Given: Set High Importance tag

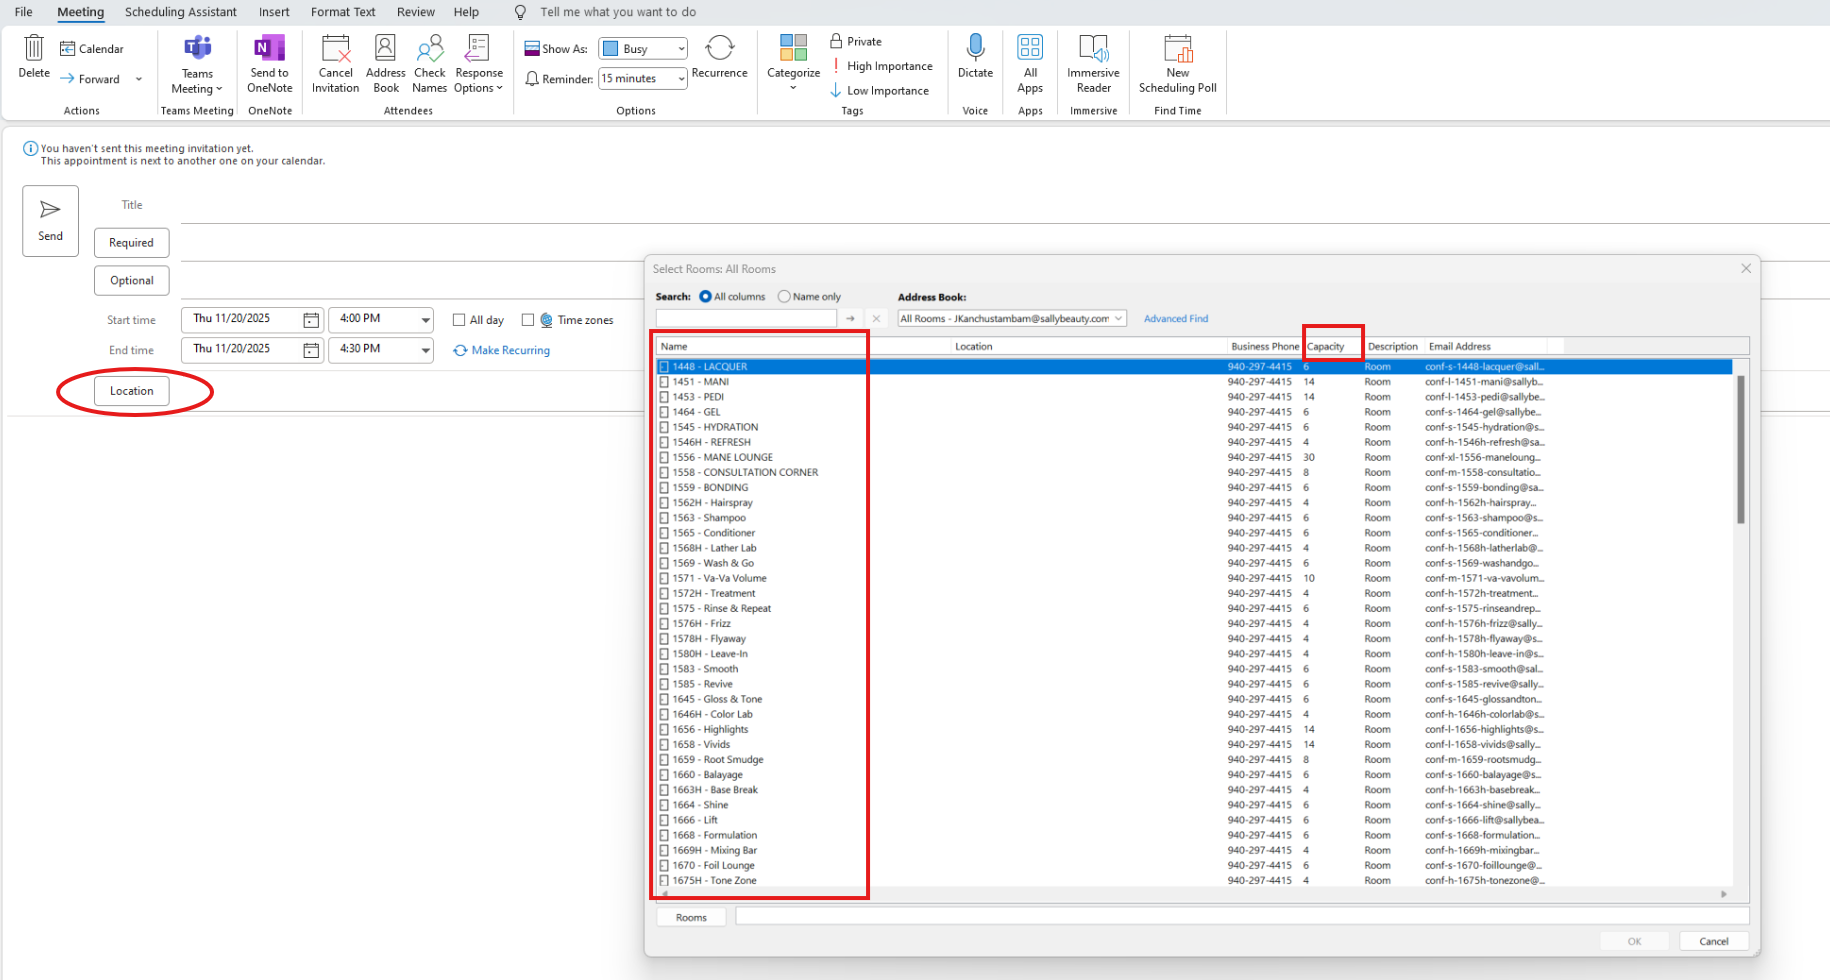Looking at the screenshot, I should (881, 66).
